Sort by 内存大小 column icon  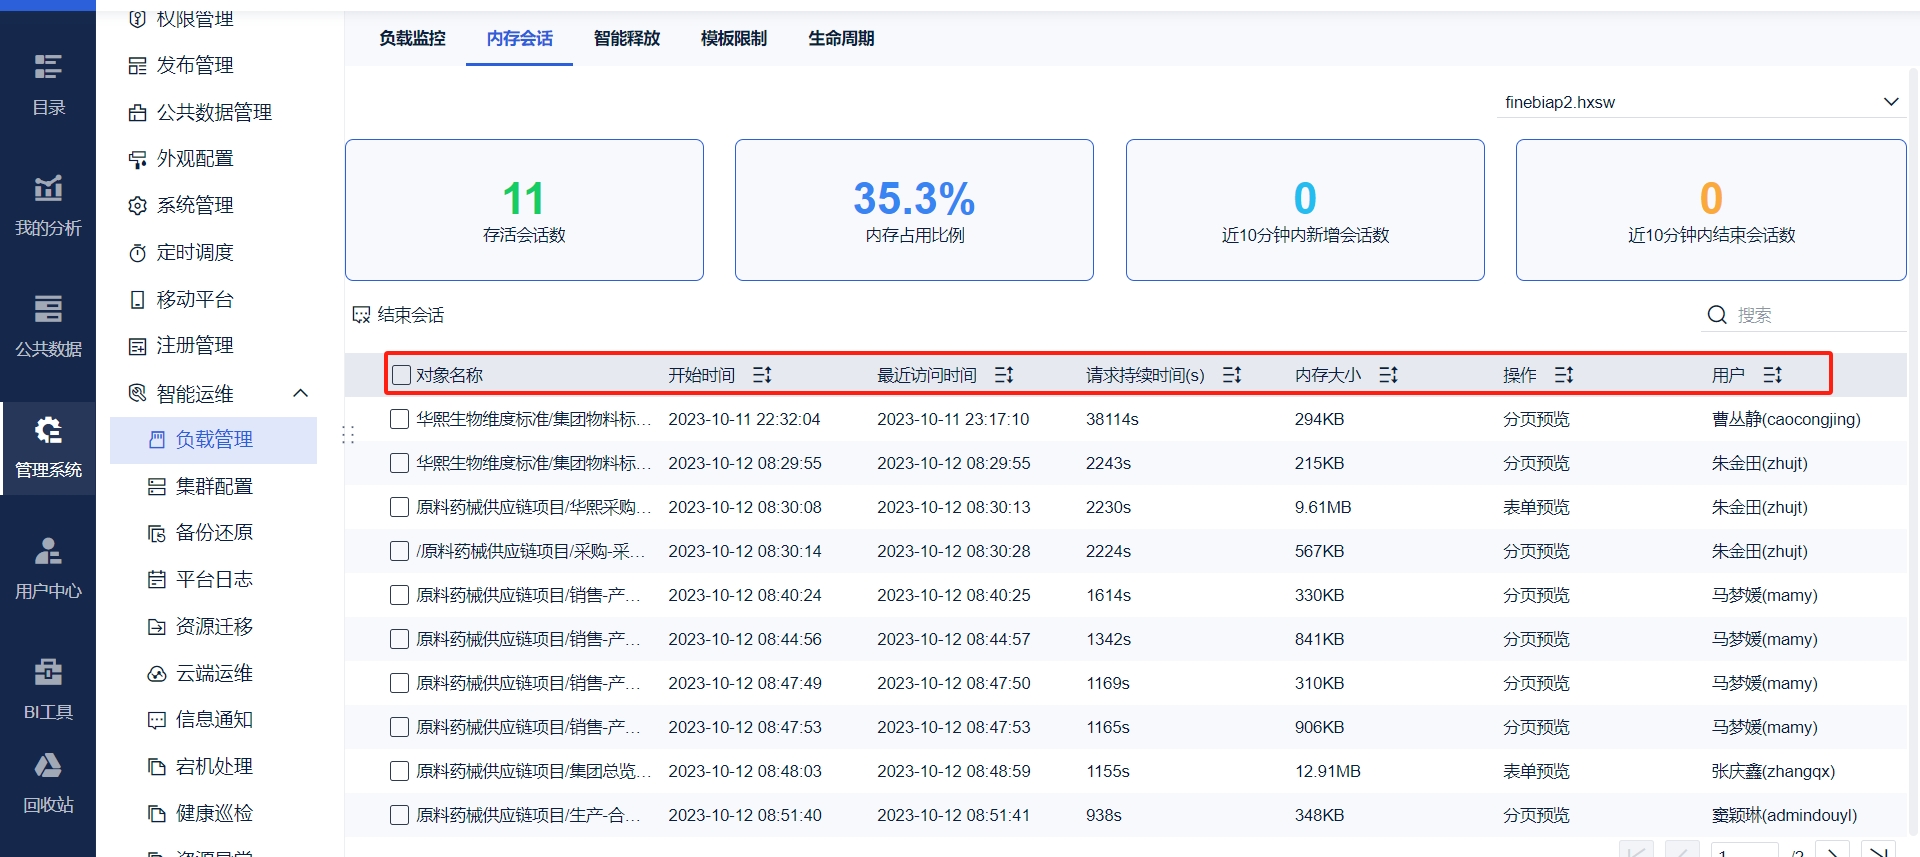point(1388,375)
